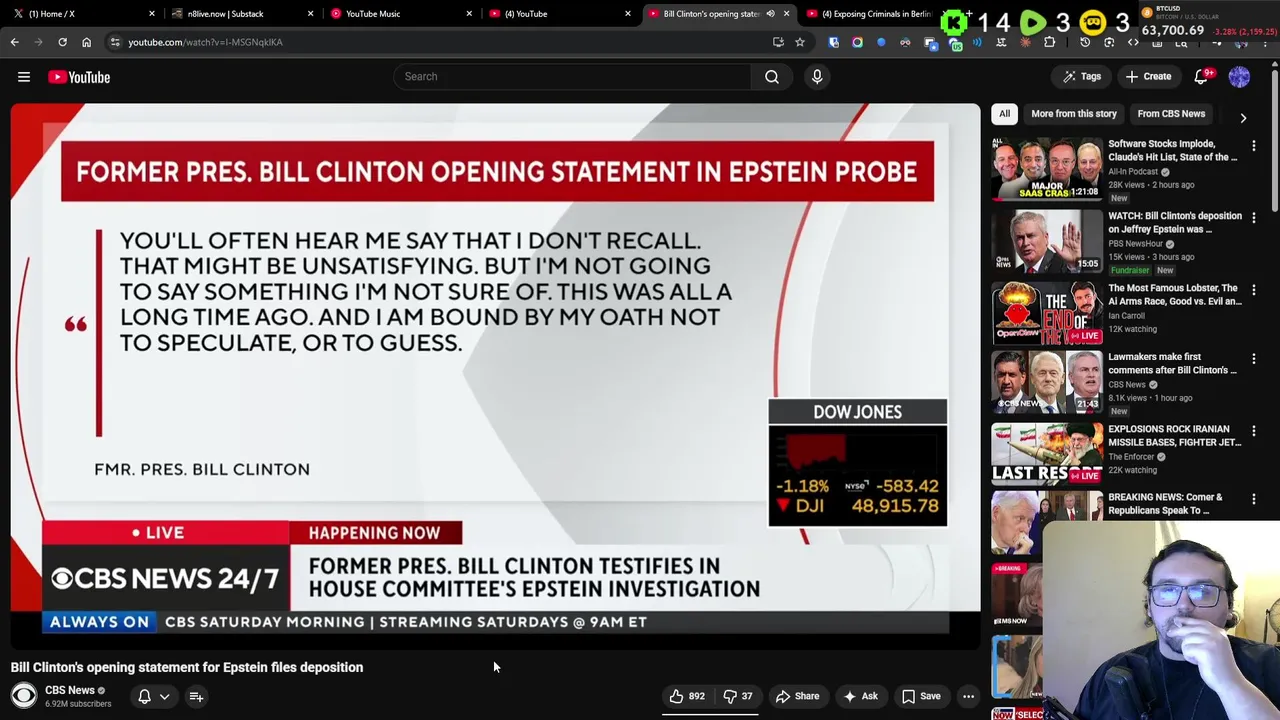The width and height of the screenshot is (1280, 720).
Task: Open options for The Most Famous Lobster
Action: pos(1254,290)
